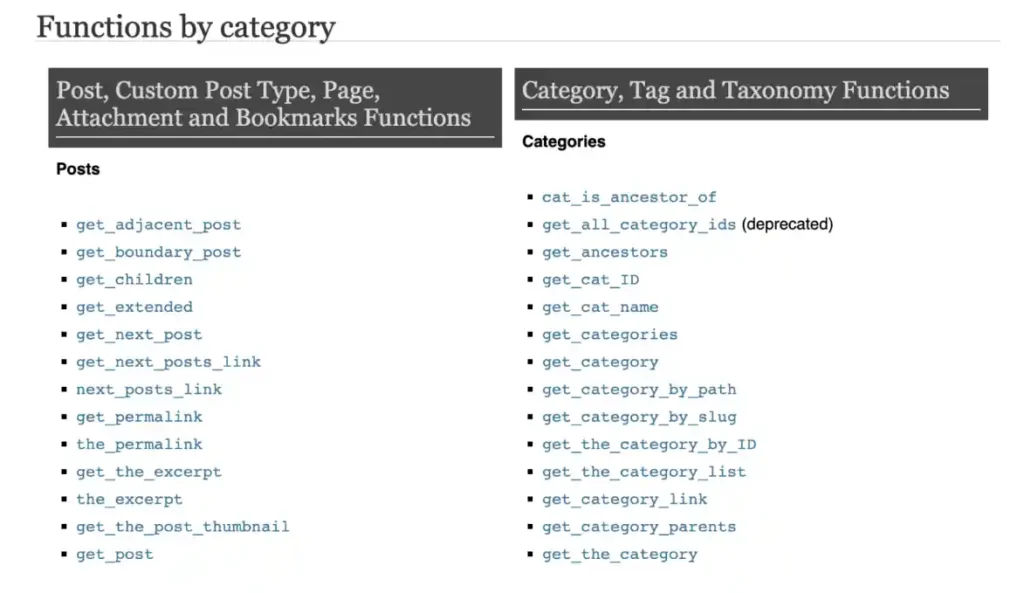Open the get_boundary_post function page
This screenshot has height=593, width=1024.
pyautogui.click(x=158, y=252)
